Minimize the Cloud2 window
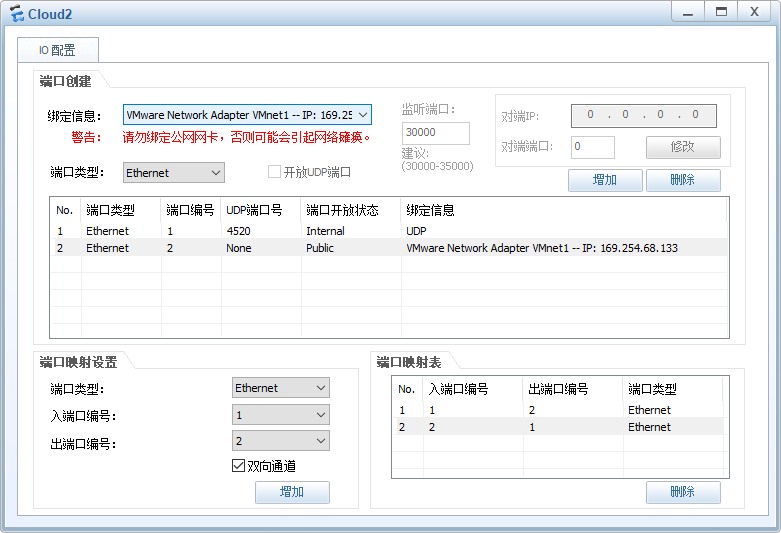 688,12
